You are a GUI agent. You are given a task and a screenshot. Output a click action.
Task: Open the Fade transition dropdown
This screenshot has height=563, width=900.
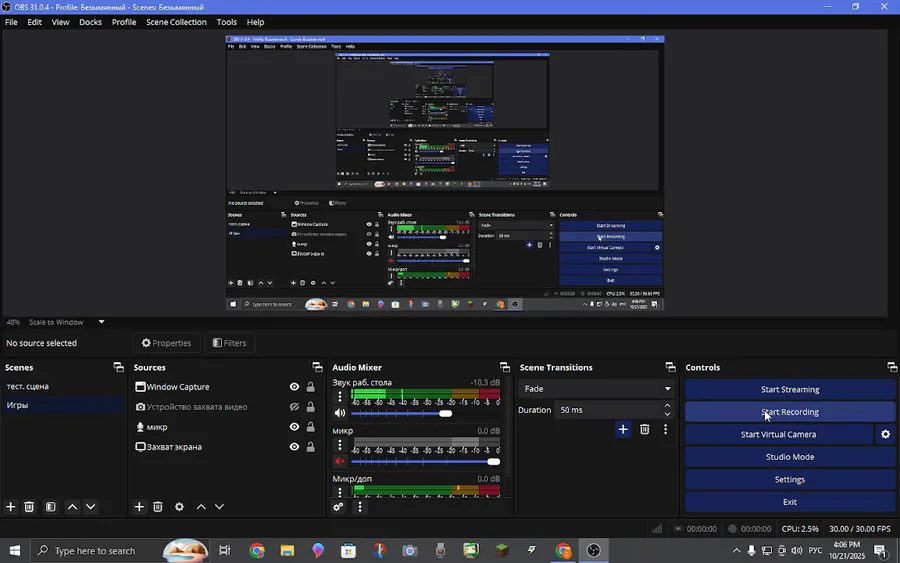[x=596, y=389]
